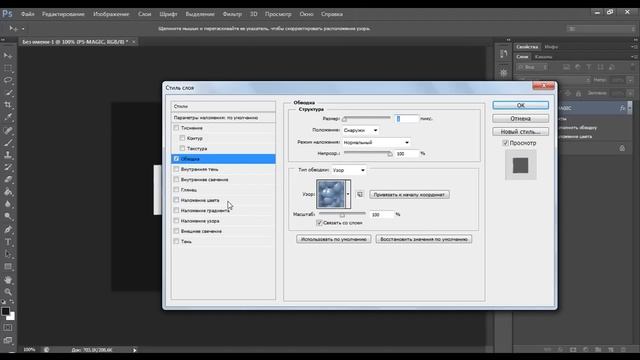Select the Path Selection tool
640x360 pixels.
8,254
